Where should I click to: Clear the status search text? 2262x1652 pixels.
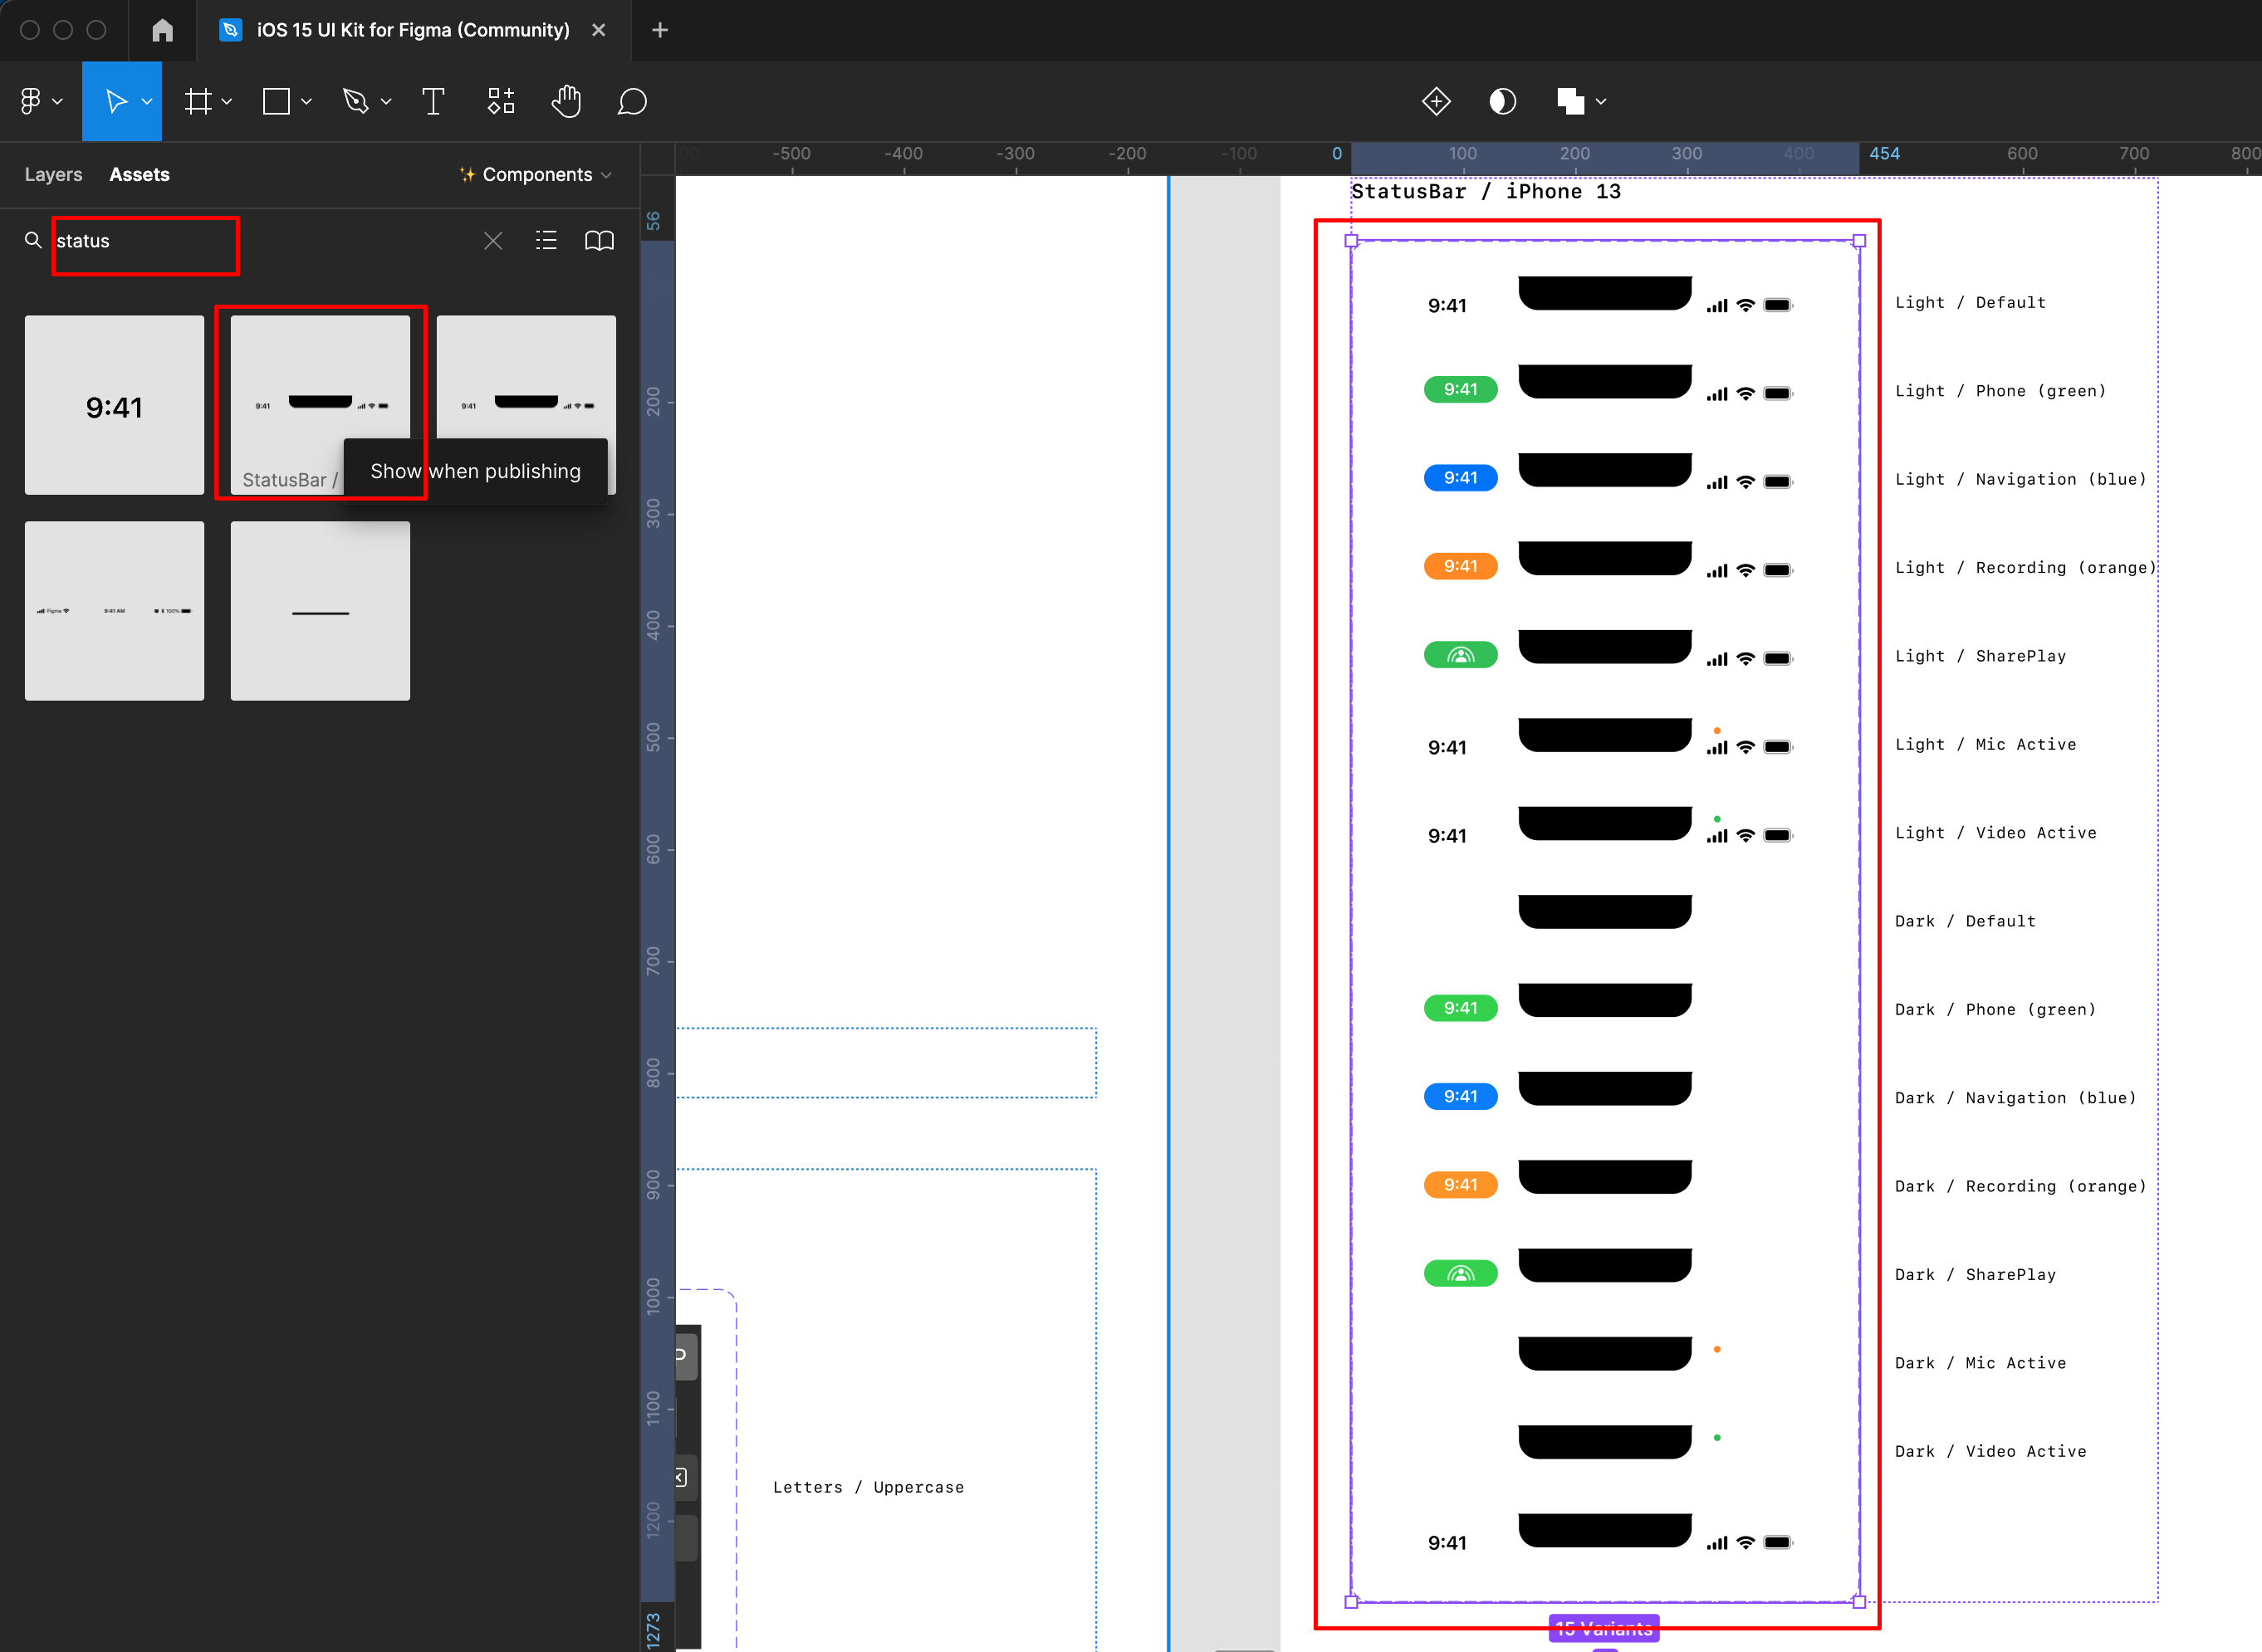point(493,241)
